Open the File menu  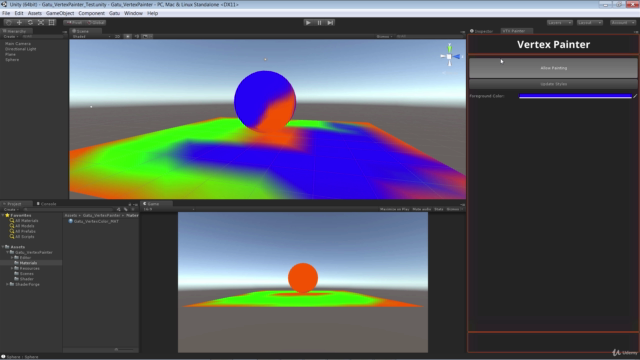pos(6,13)
